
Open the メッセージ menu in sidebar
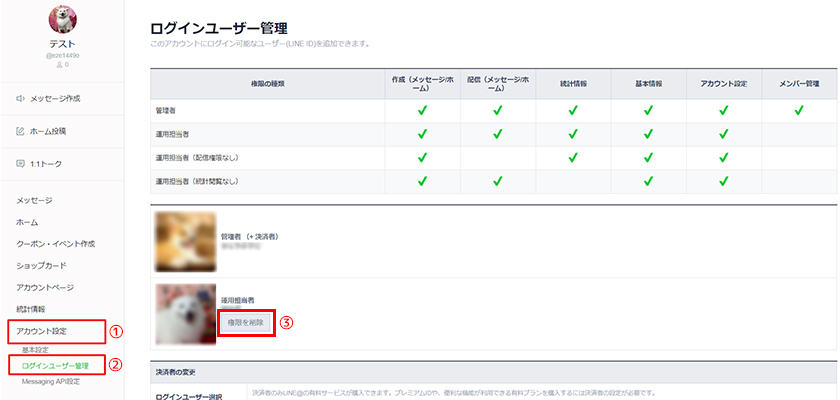pos(35,201)
